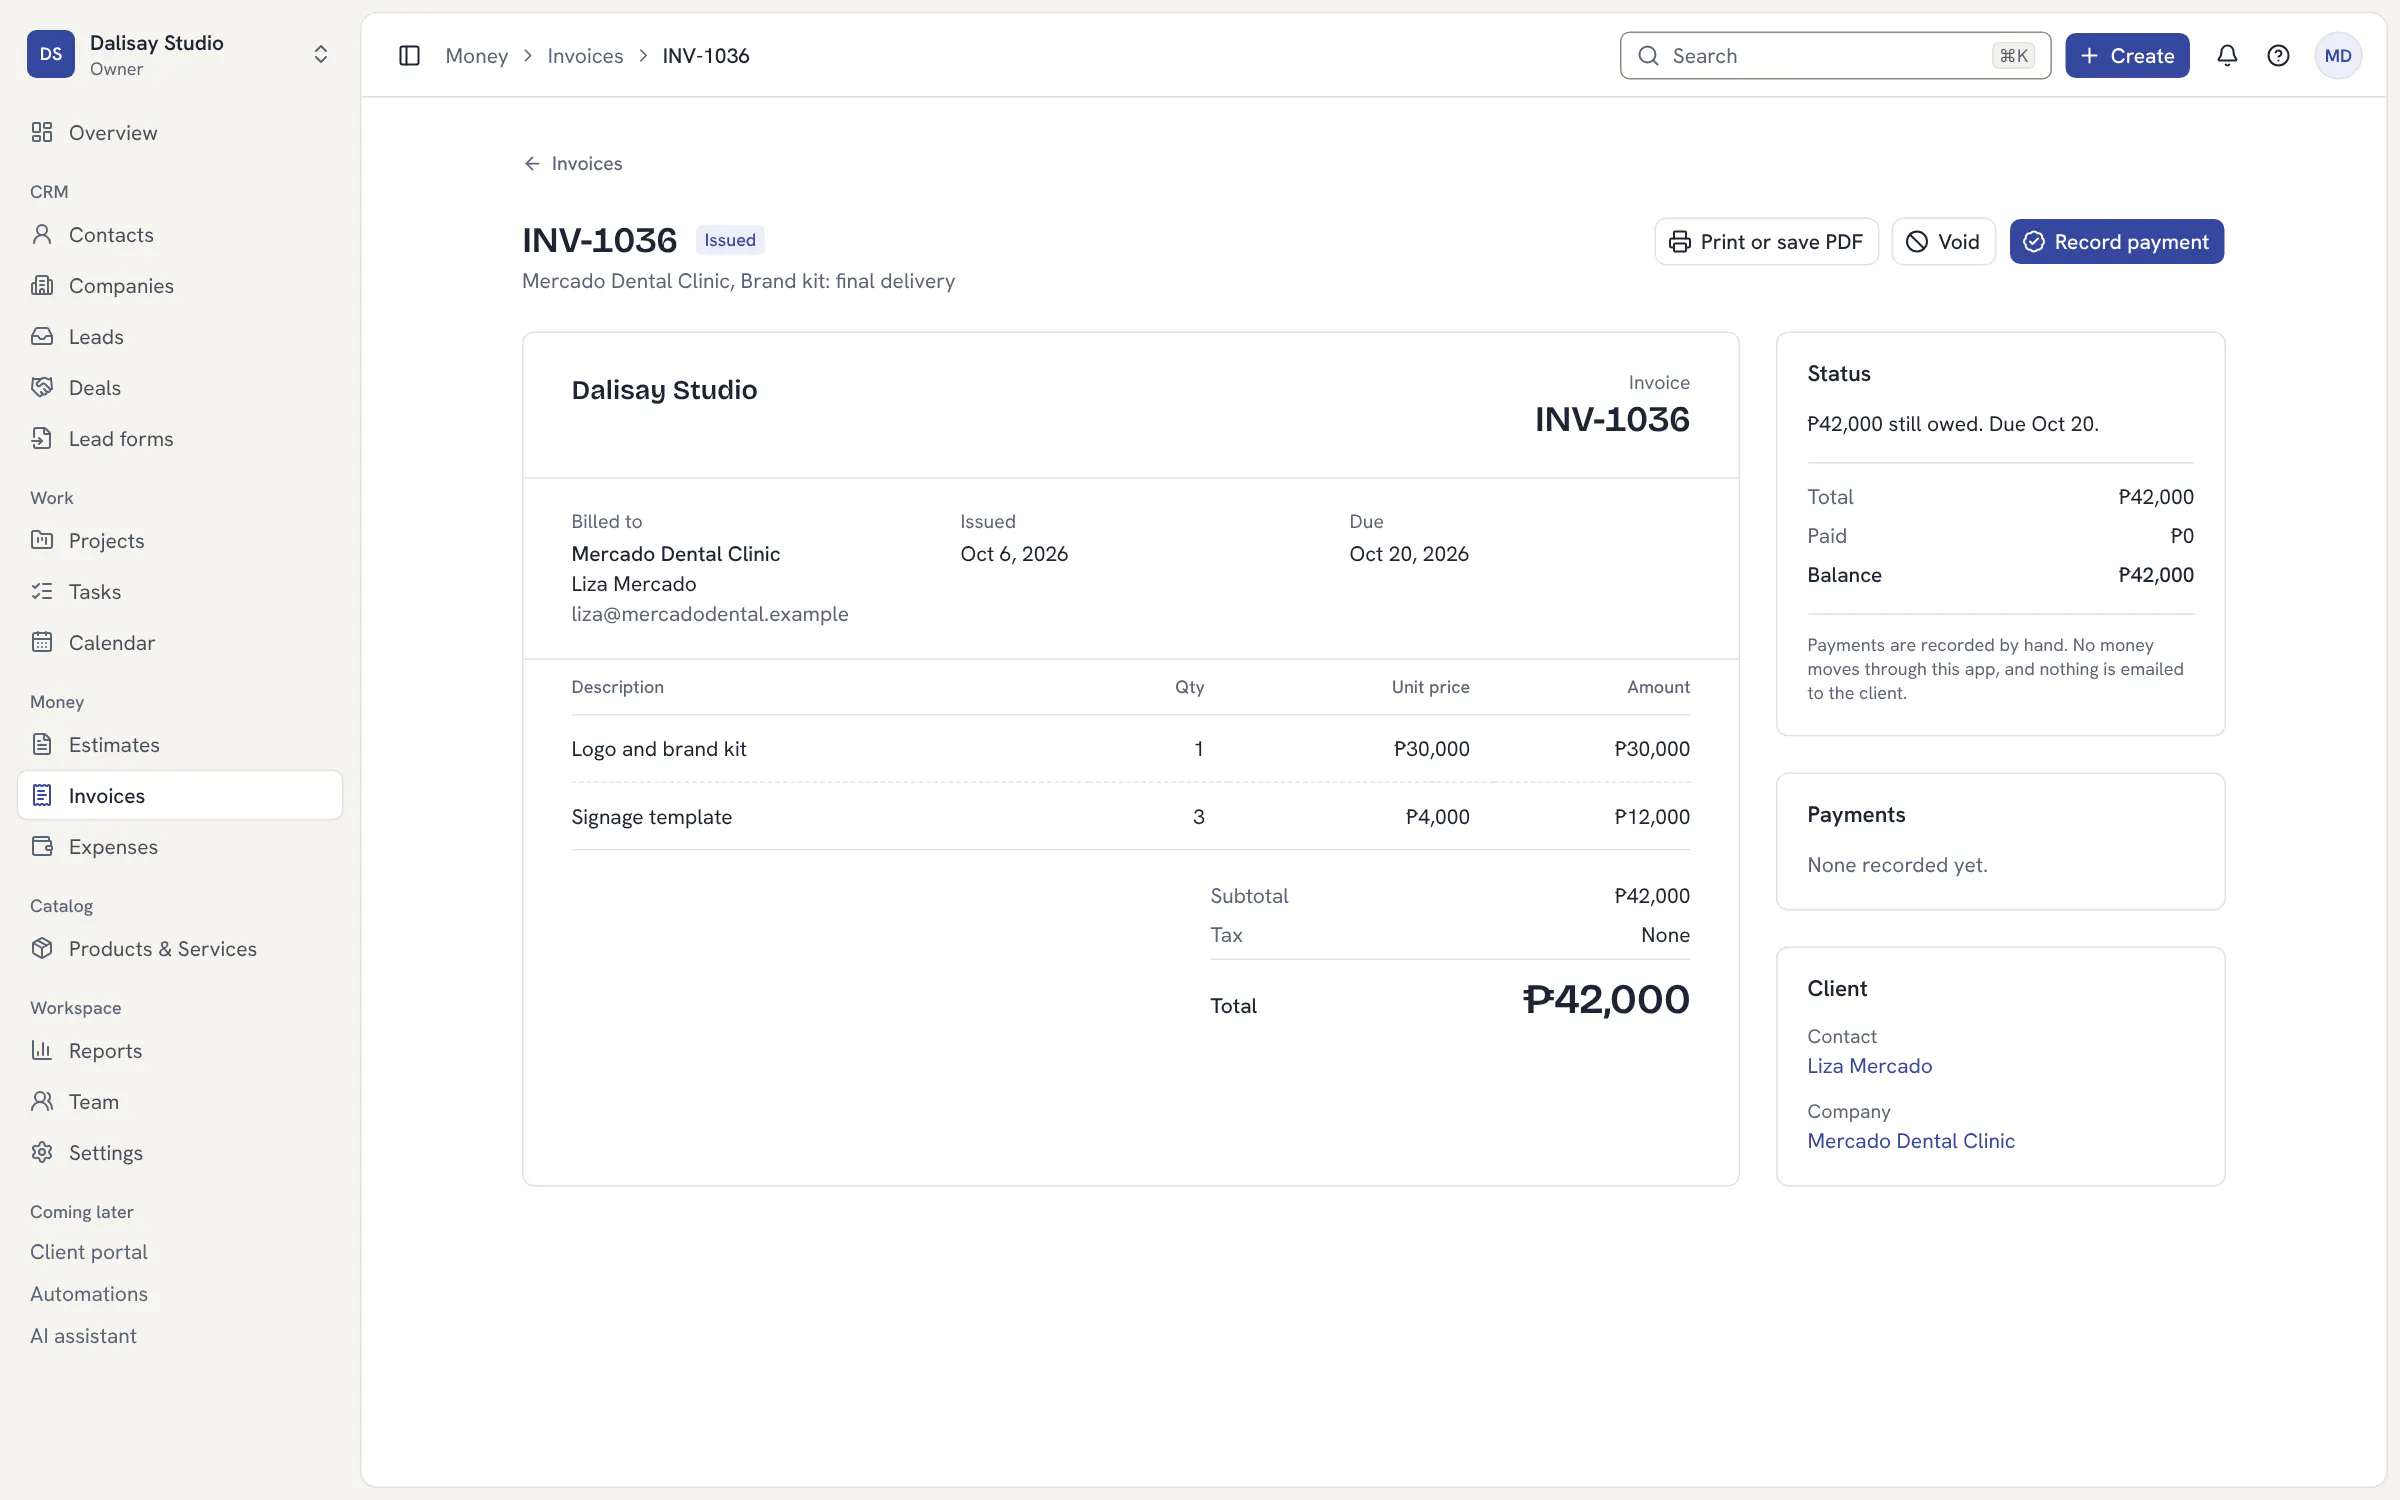Click AI assistant under Coming later
This screenshot has width=2400, height=1500.
tap(83, 1336)
